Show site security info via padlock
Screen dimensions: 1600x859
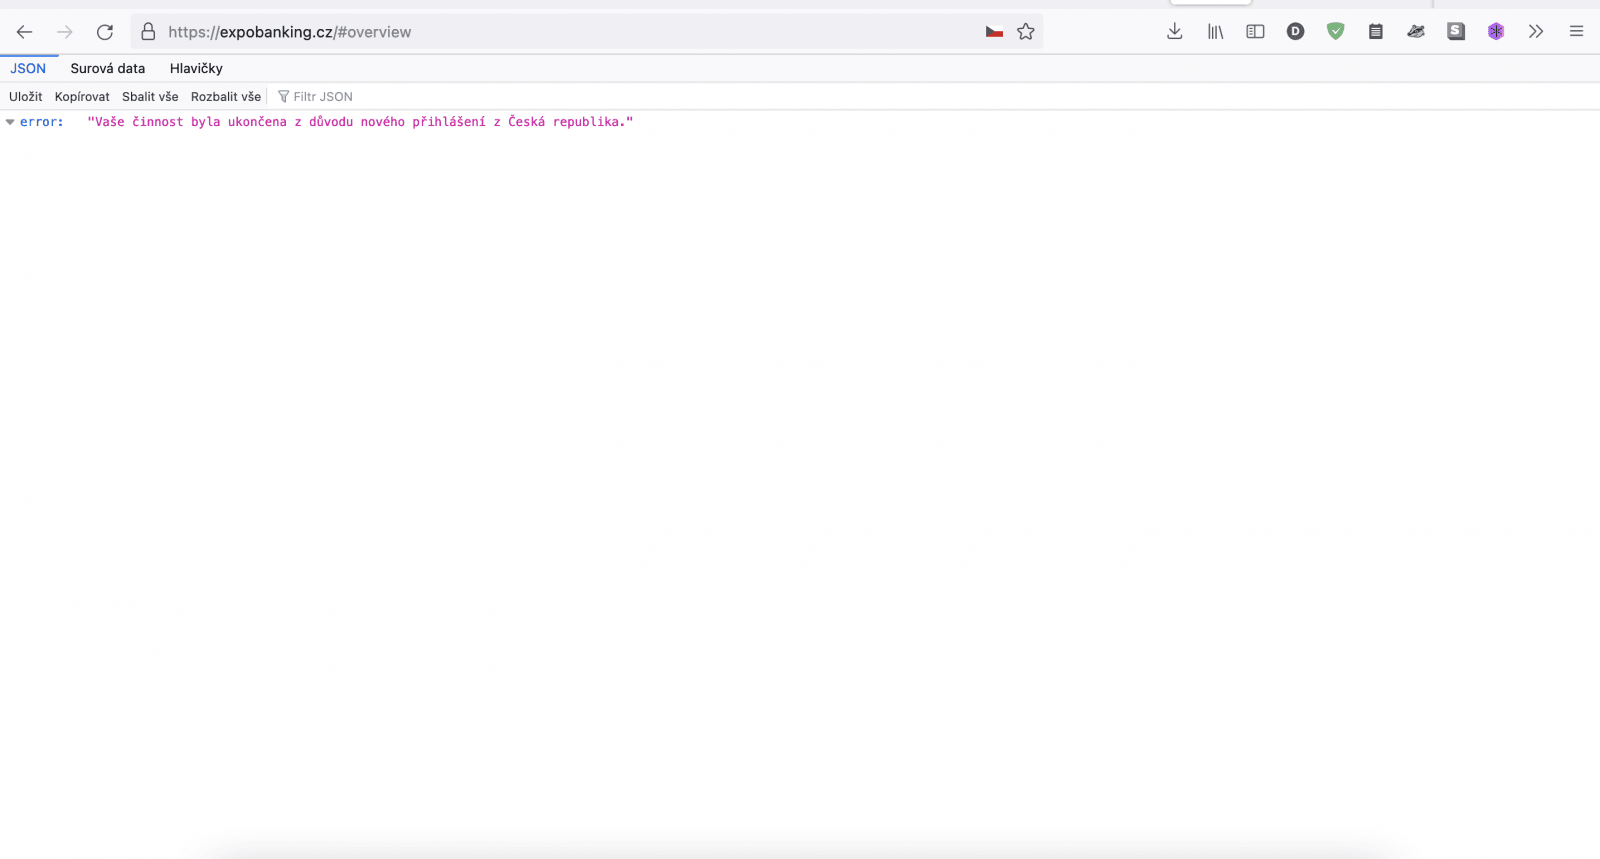(148, 32)
